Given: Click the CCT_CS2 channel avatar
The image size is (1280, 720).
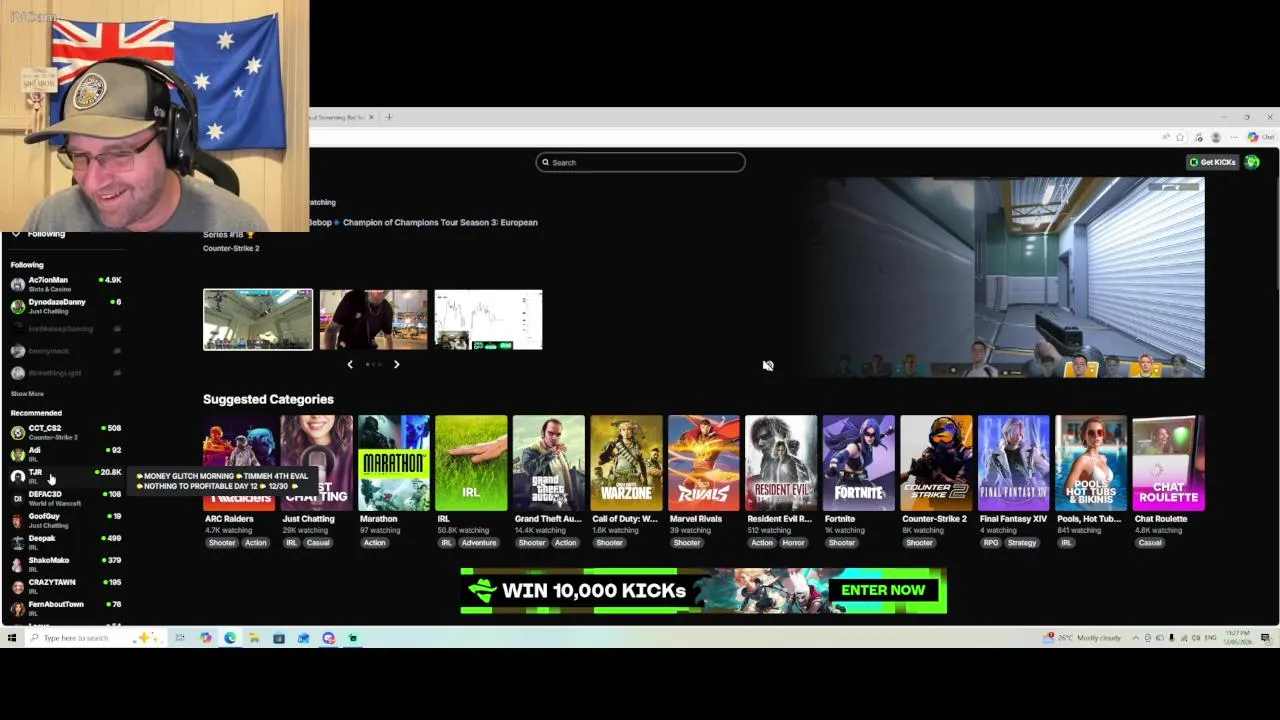Looking at the screenshot, I should [x=17, y=433].
